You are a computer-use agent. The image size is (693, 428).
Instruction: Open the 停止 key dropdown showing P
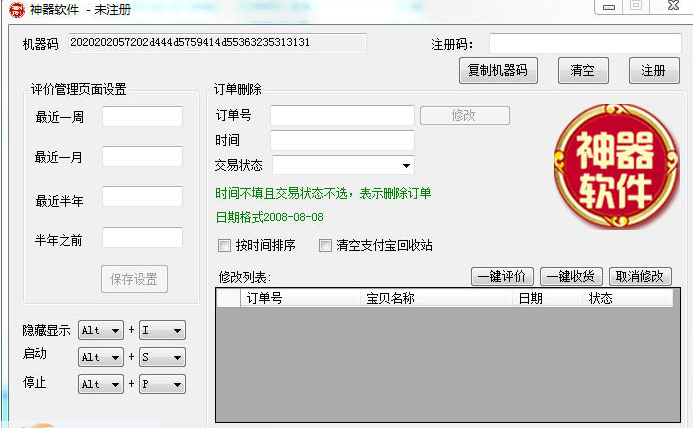162,384
